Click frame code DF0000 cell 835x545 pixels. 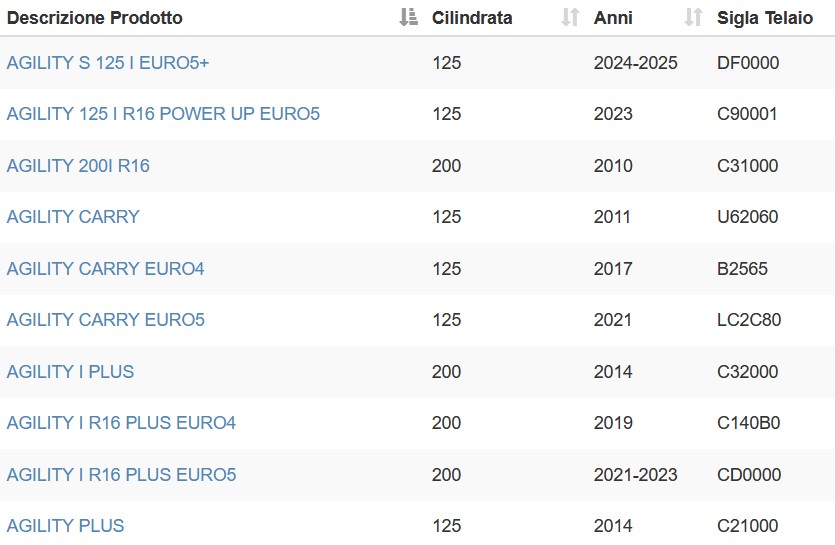748,63
